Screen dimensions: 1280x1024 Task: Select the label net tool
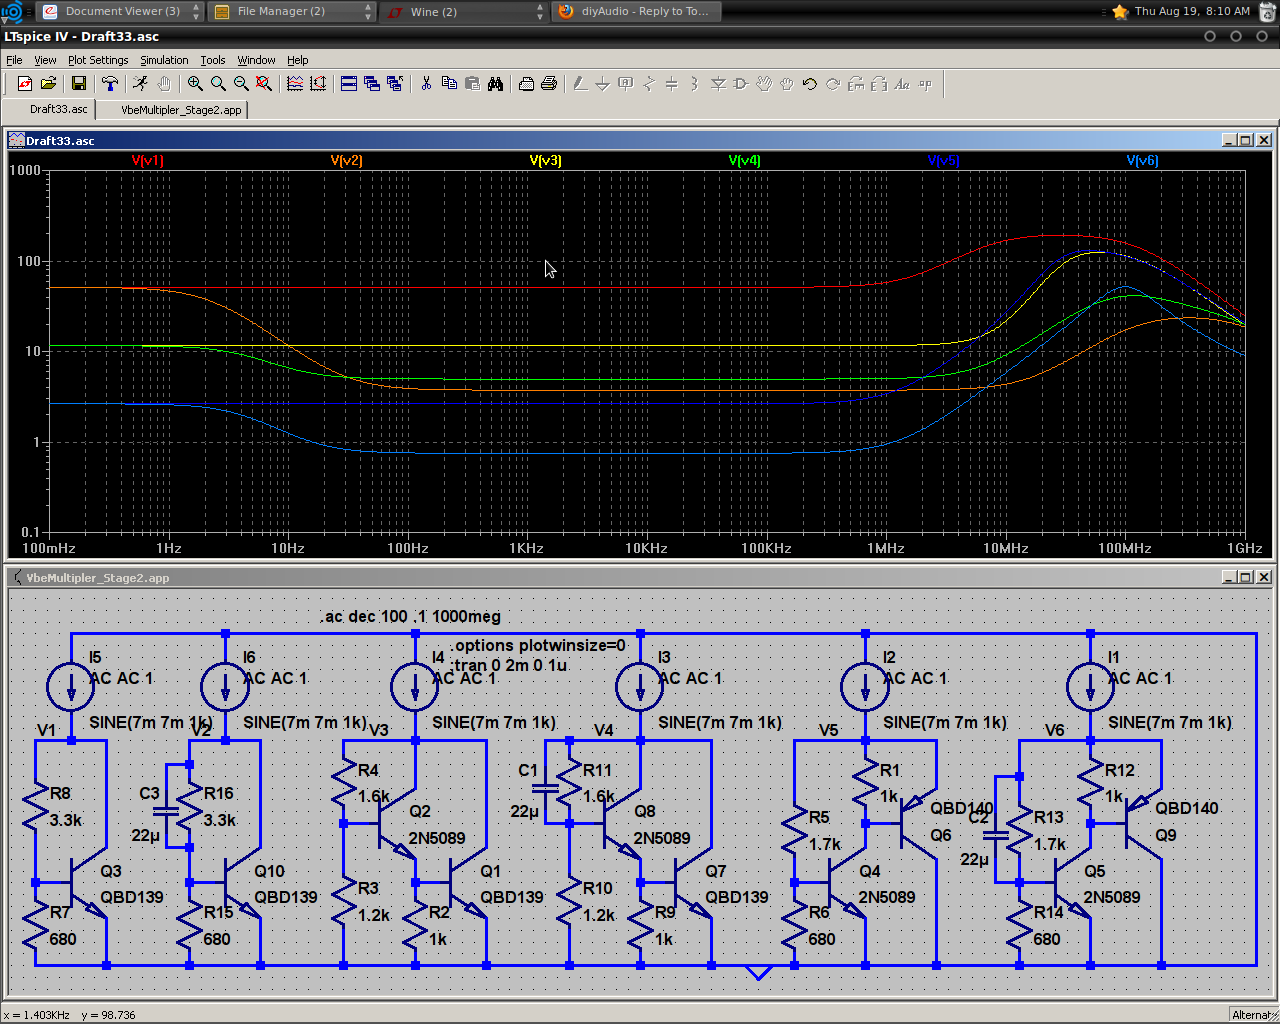tap(626, 84)
